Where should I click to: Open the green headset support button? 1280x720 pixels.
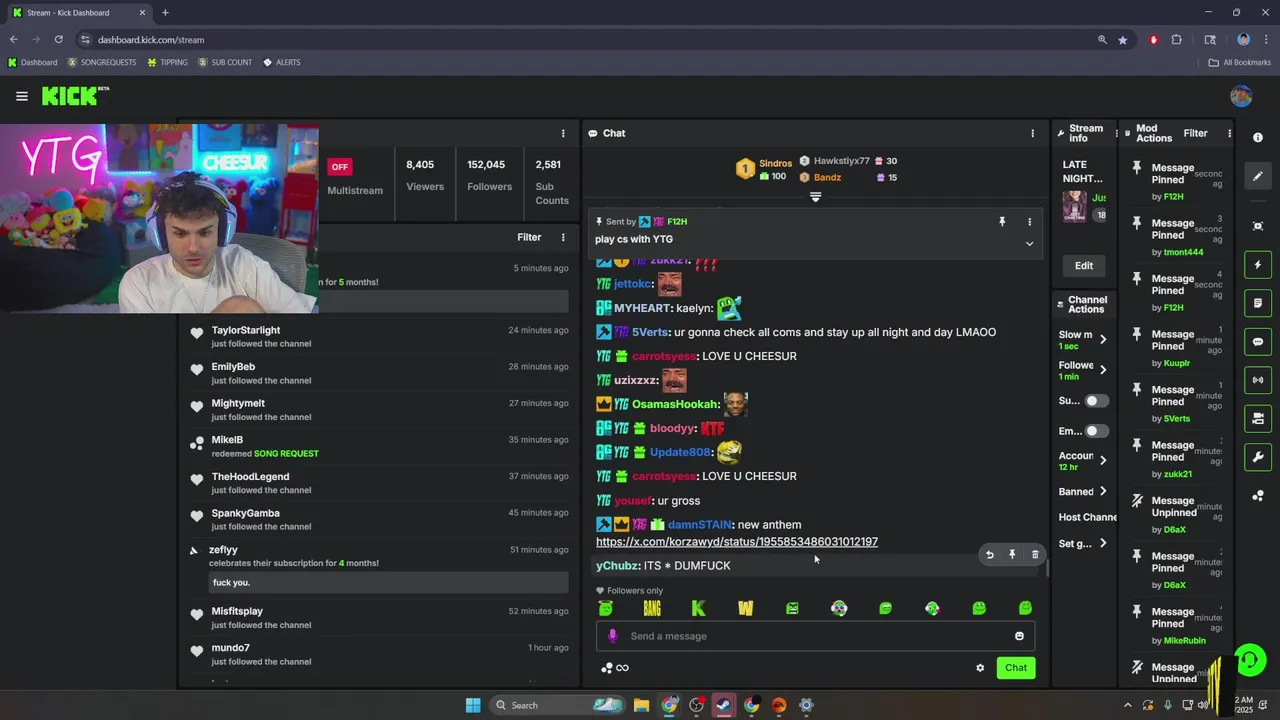pyautogui.click(x=1249, y=660)
